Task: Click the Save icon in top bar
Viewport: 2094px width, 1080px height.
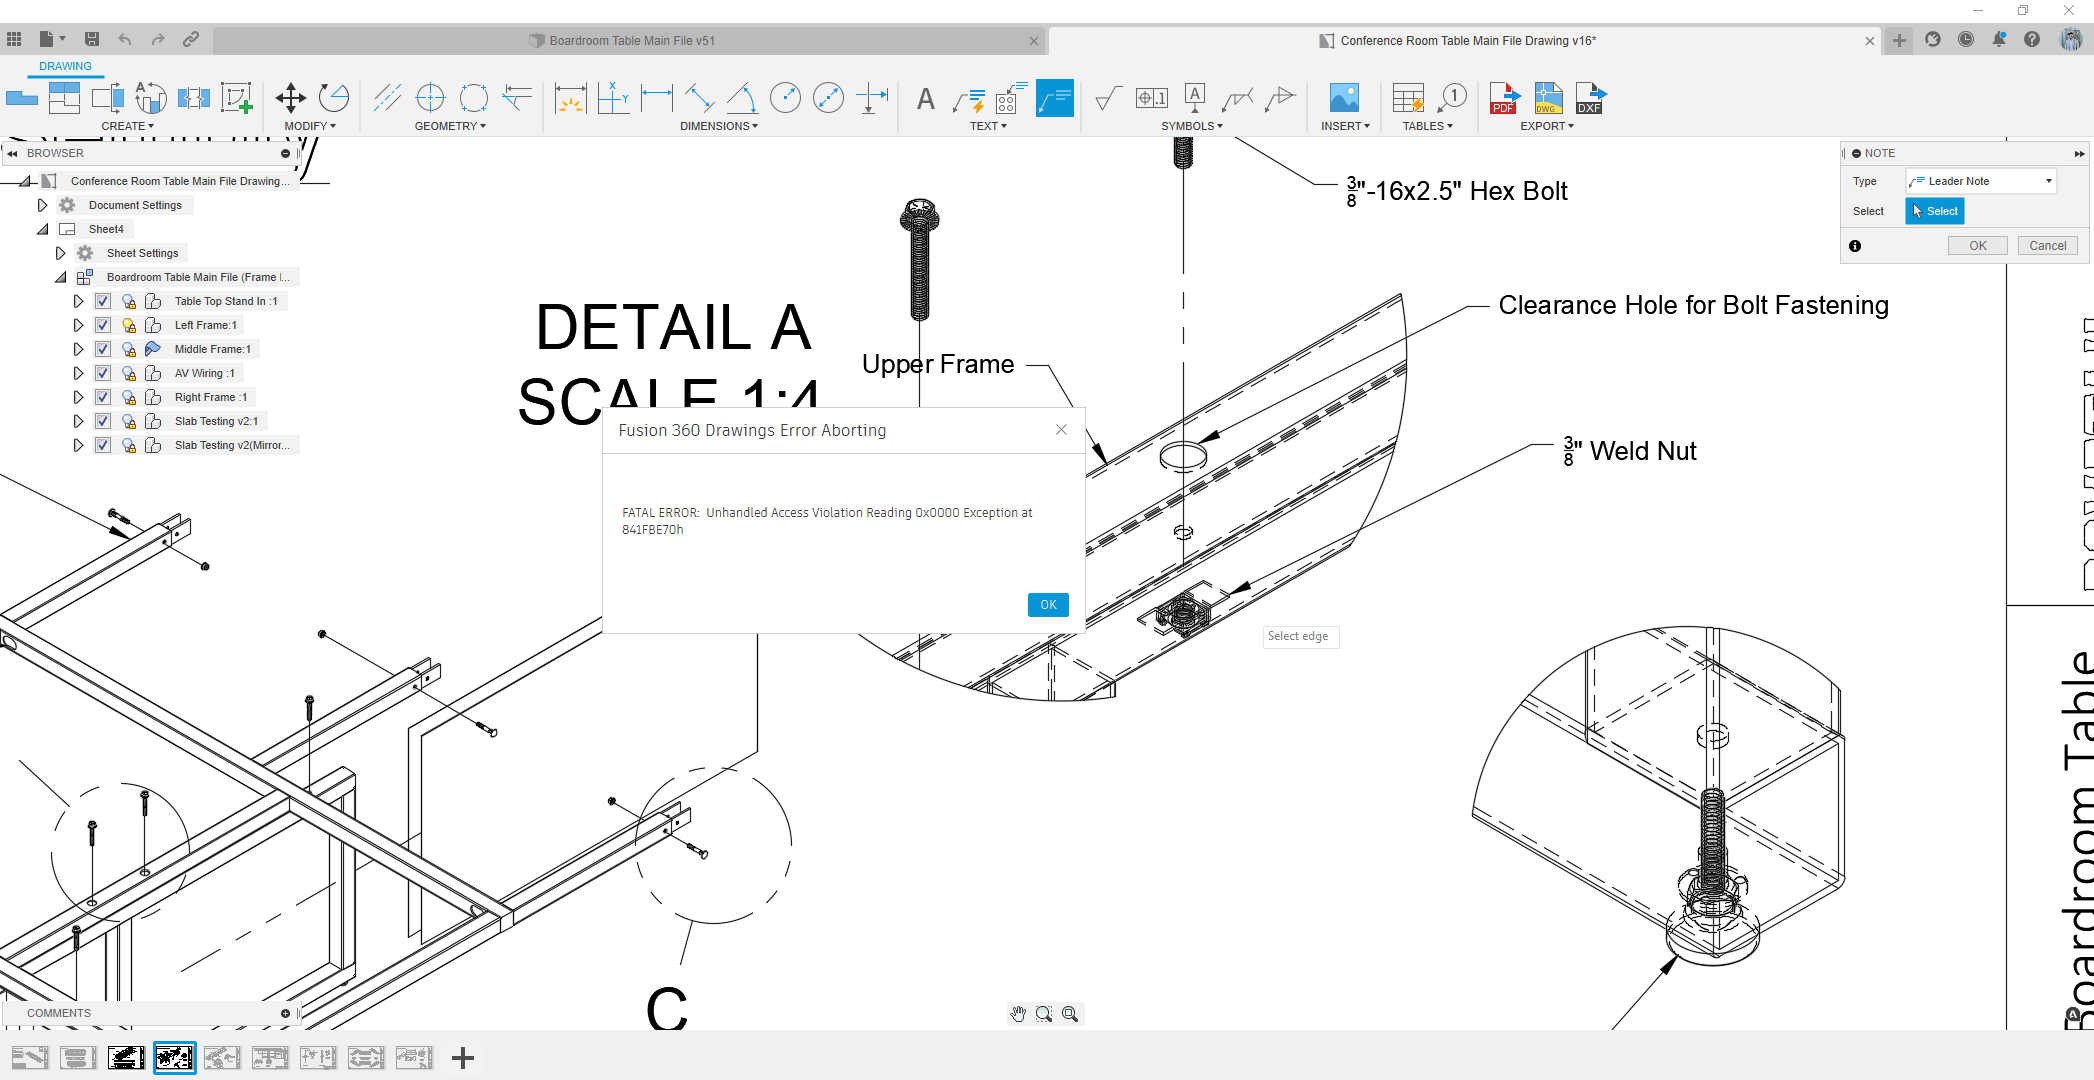Action: pos(92,39)
